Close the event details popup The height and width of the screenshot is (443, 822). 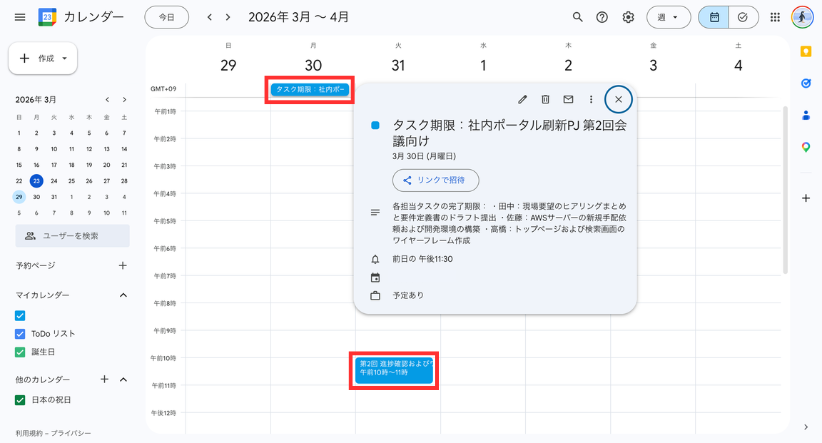619,99
